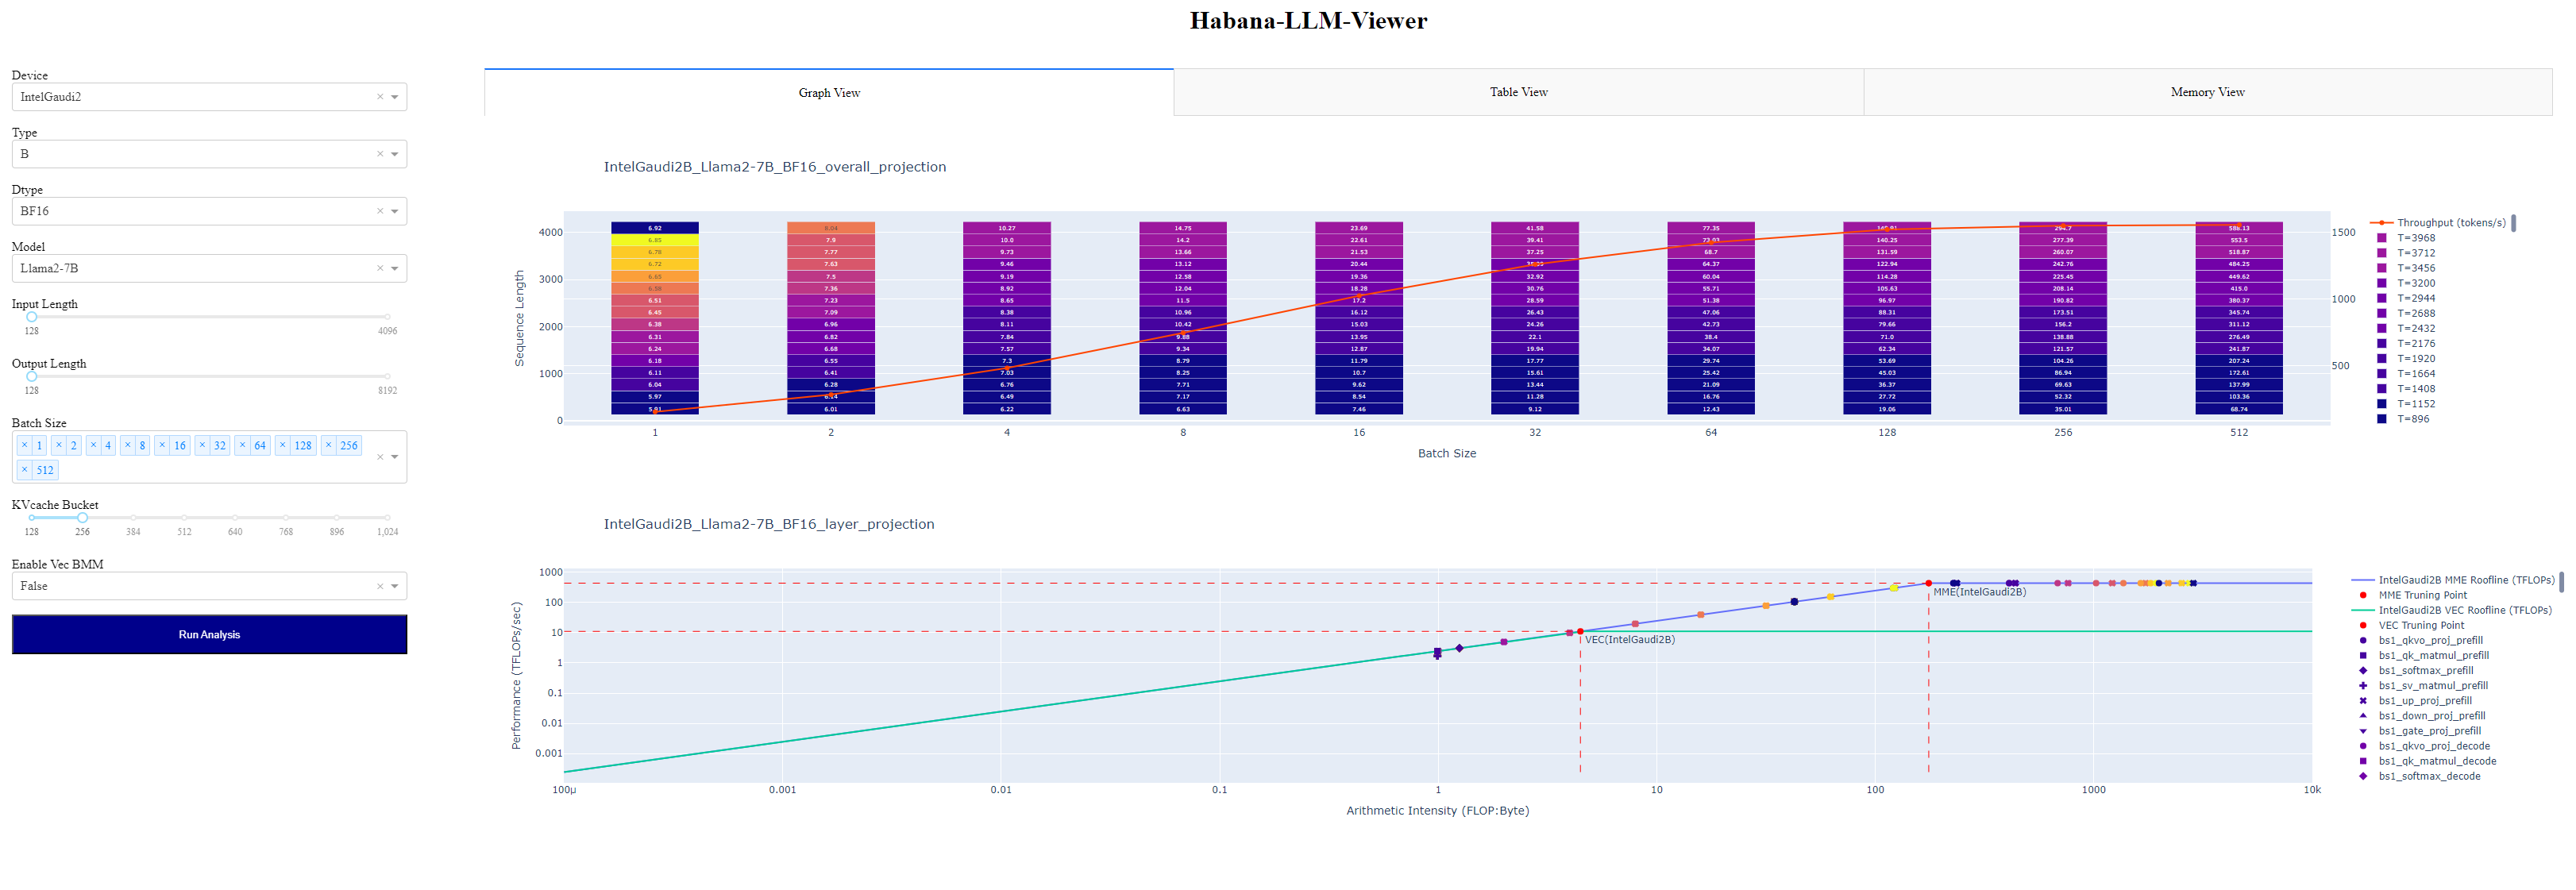This screenshot has width=2576, height=890.
Task: Remove batch size 256 chip
Action: tap(328, 445)
